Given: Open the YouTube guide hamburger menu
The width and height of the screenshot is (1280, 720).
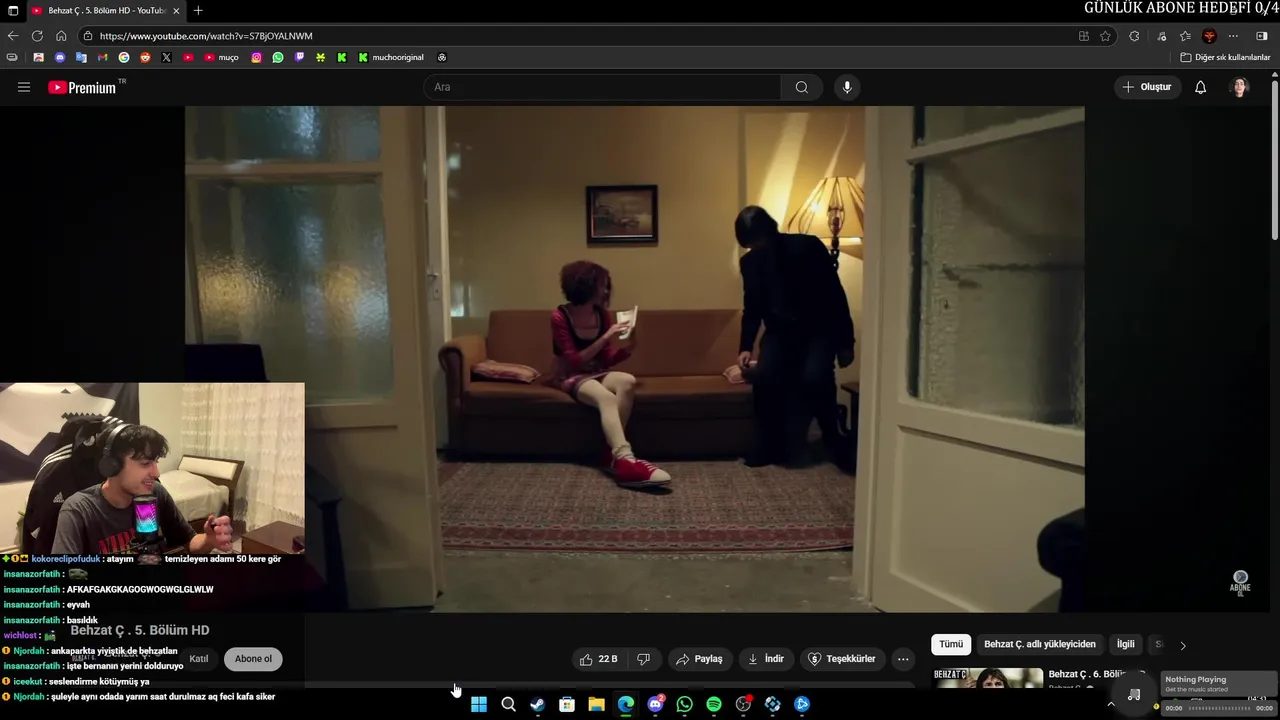Looking at the screenshot, I should (24, 87).
